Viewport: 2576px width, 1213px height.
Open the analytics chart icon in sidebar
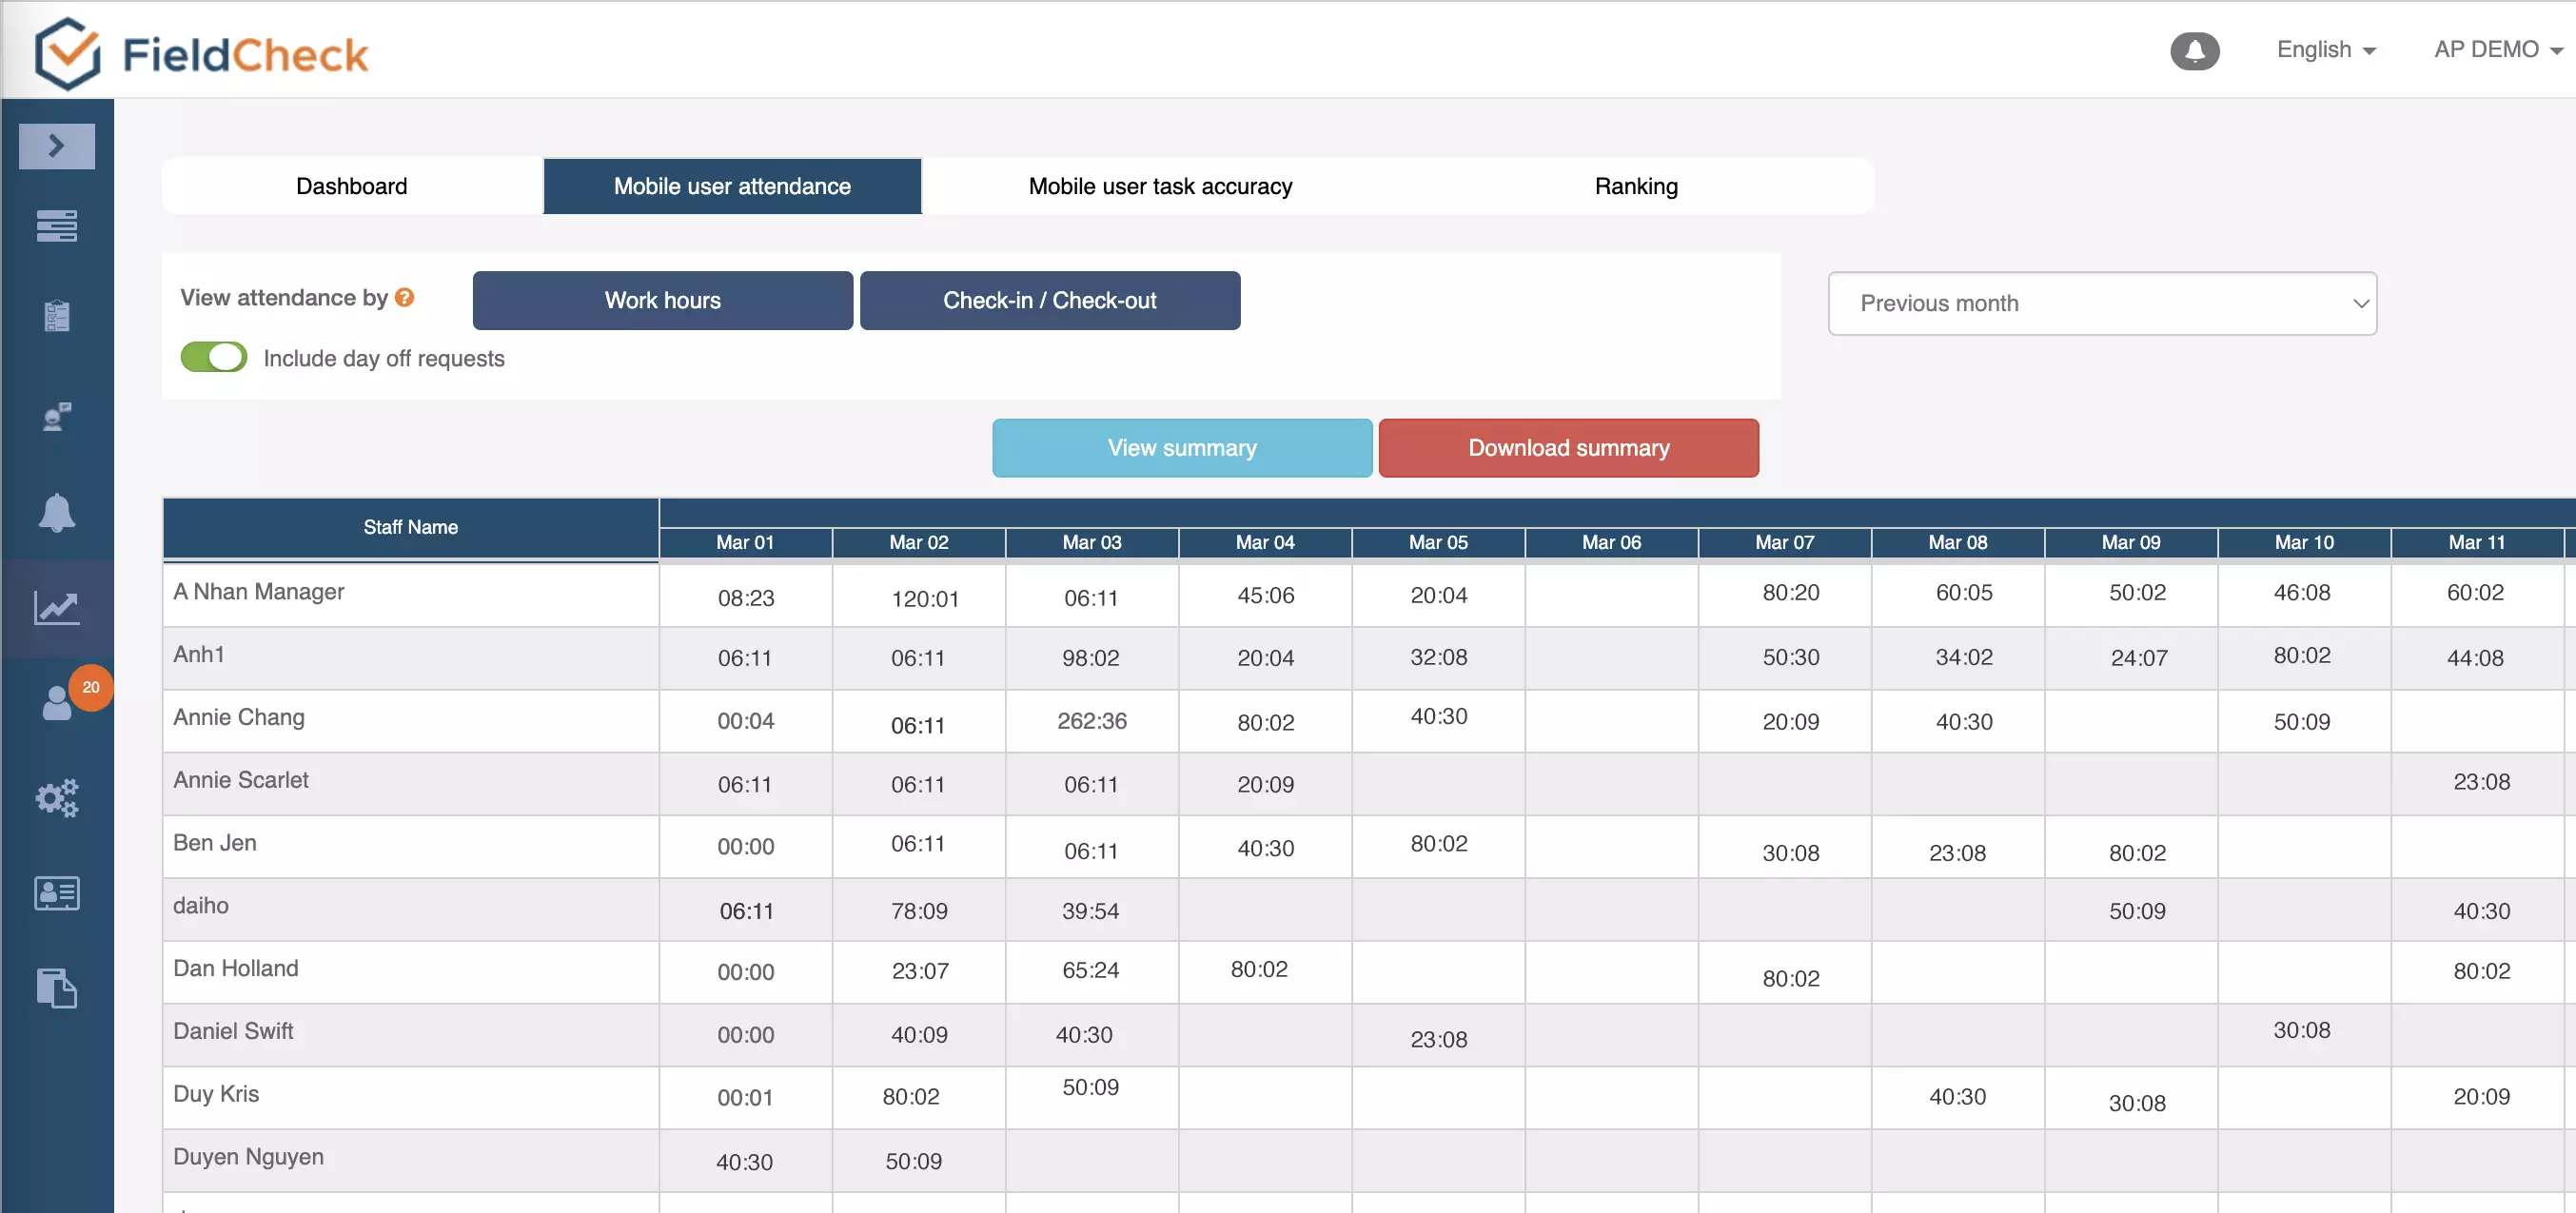tap(57, 607)
